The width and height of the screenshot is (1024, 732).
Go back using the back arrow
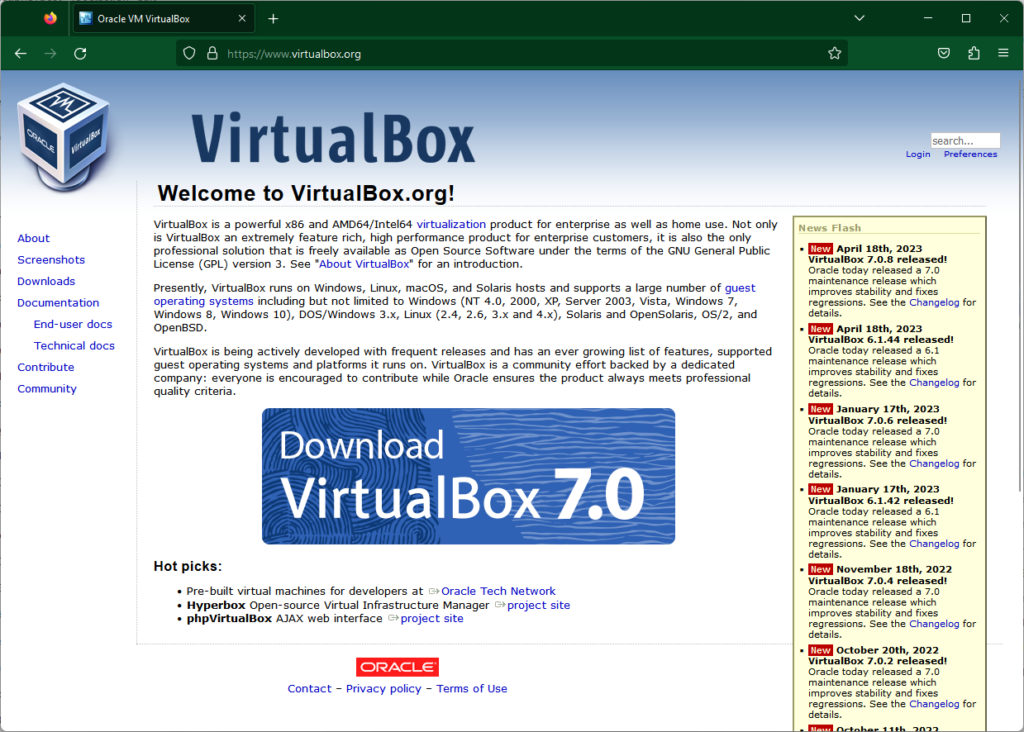pyautogui.click(x=21, y=54)
